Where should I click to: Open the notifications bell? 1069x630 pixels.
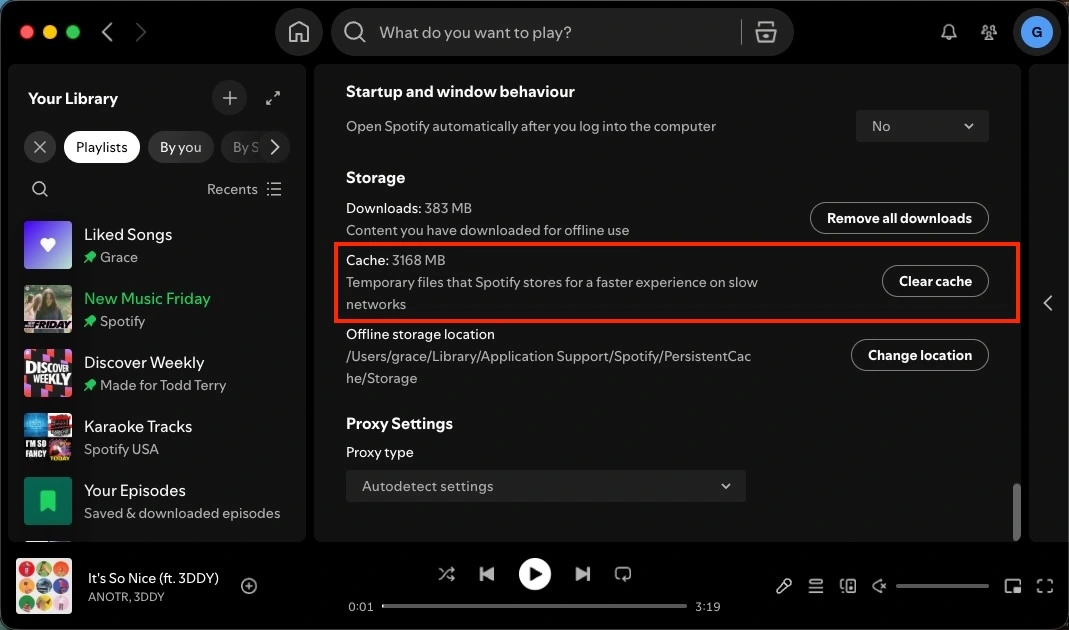(x=949, y=32)
